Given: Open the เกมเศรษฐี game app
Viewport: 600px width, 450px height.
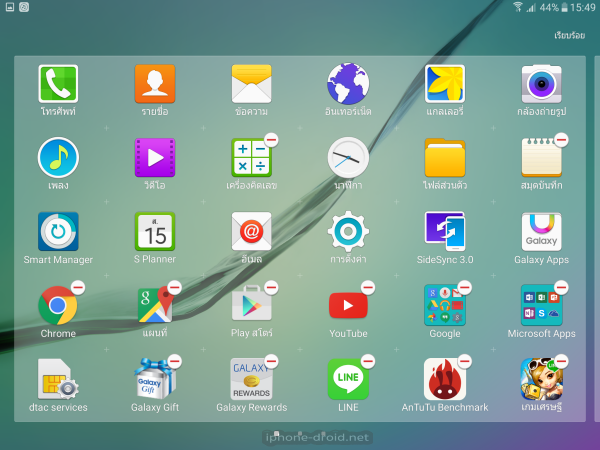Looking at the screenshot, I should 541,379.
